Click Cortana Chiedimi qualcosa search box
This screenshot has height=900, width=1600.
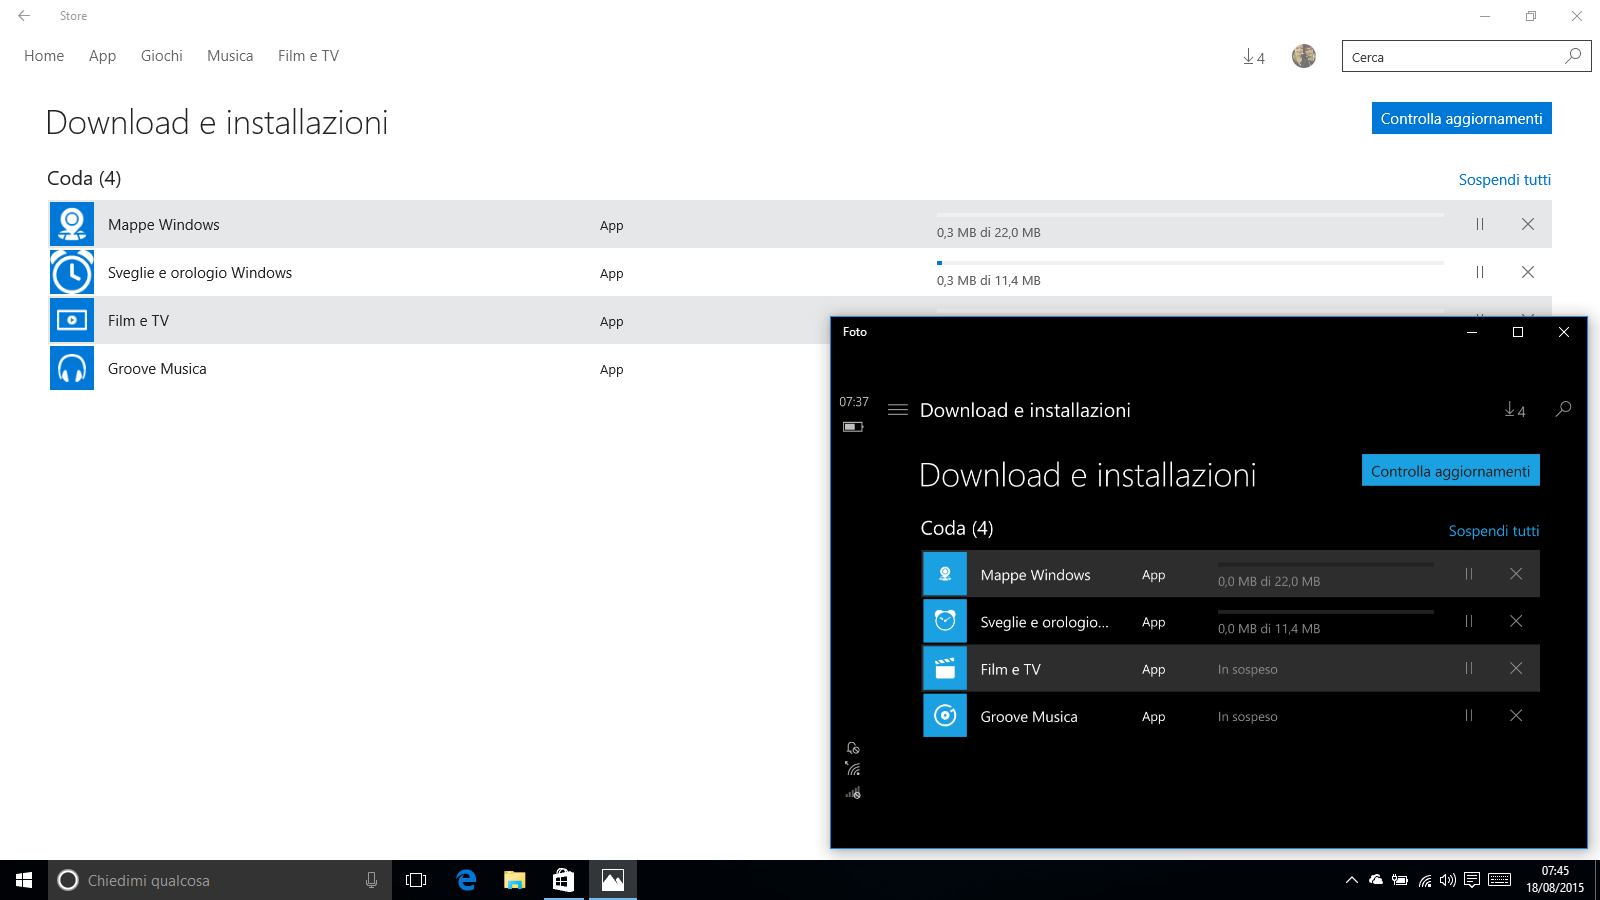(220, 880)
